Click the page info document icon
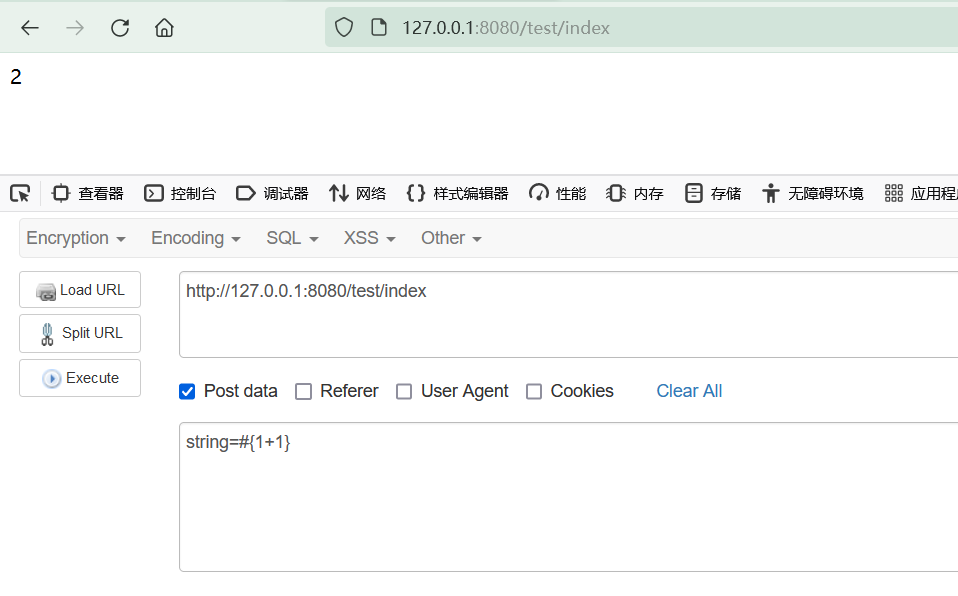958x596 pixels. 379,28
